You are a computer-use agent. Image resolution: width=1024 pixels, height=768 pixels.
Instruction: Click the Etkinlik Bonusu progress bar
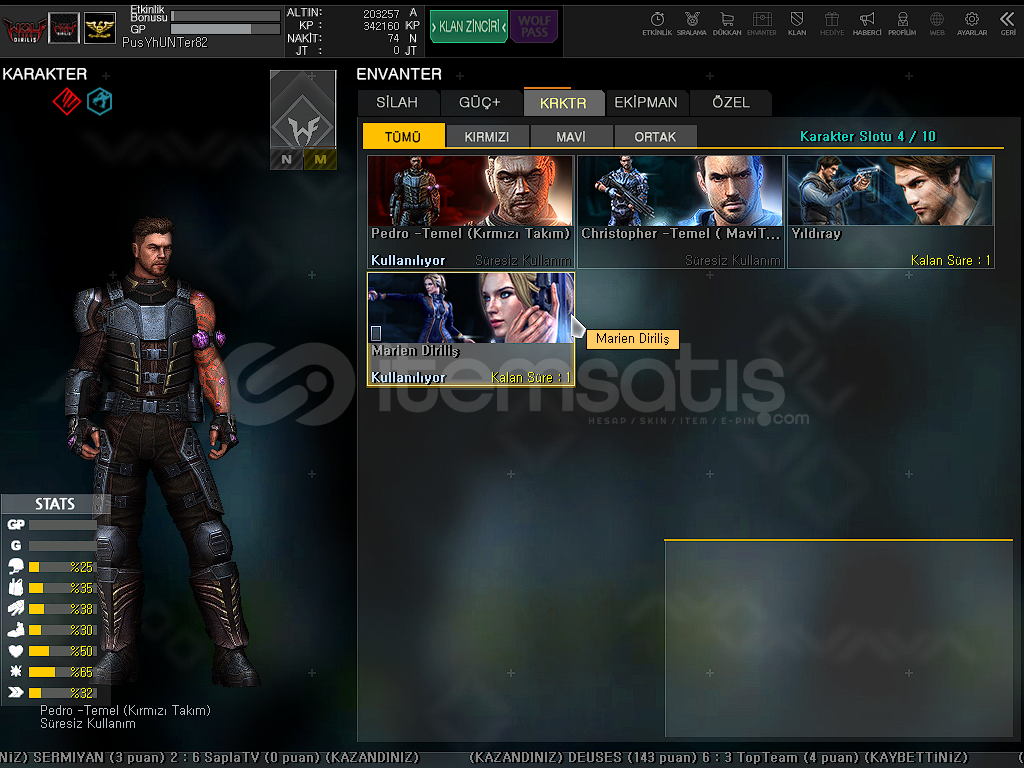(x=225, y=15)
